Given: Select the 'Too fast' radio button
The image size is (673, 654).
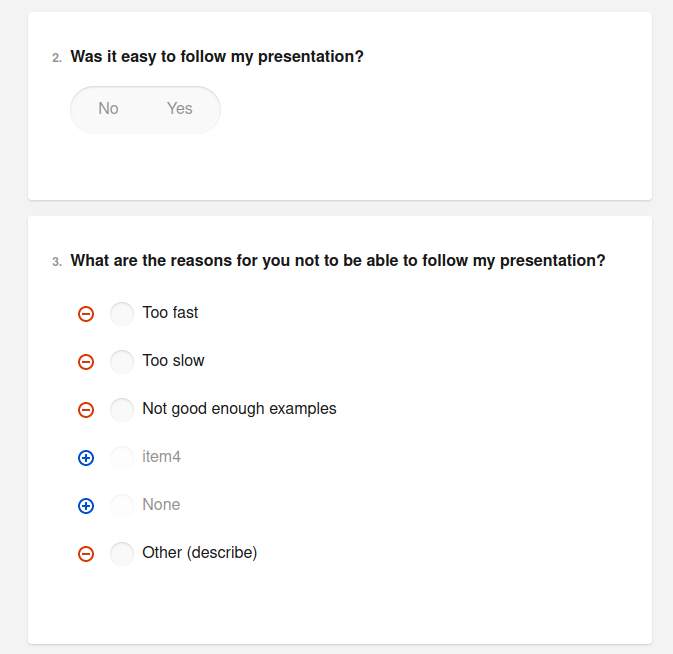Looking at the screenshot, I should tap(122, 314).
